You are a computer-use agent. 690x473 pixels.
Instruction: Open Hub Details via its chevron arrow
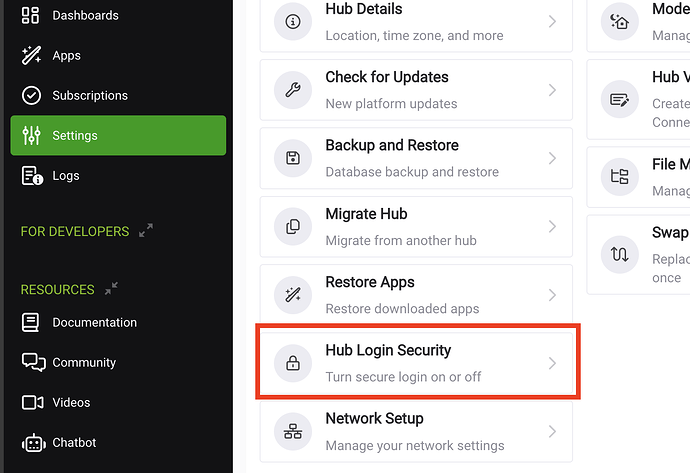tap(552, 22)
